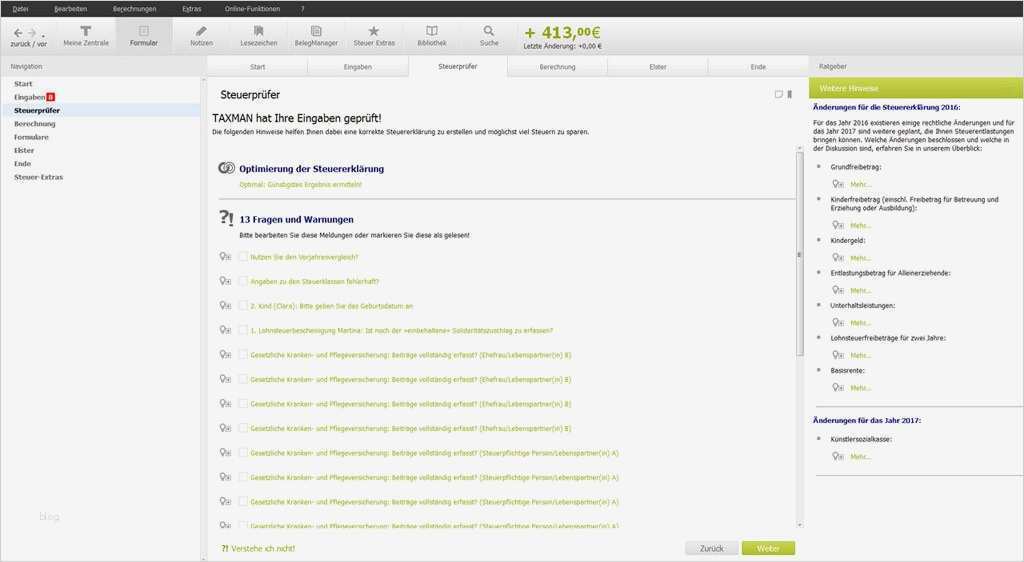
Task: Select Berechnung in the Navigation sidebar
Action: [x=35, y=123]
